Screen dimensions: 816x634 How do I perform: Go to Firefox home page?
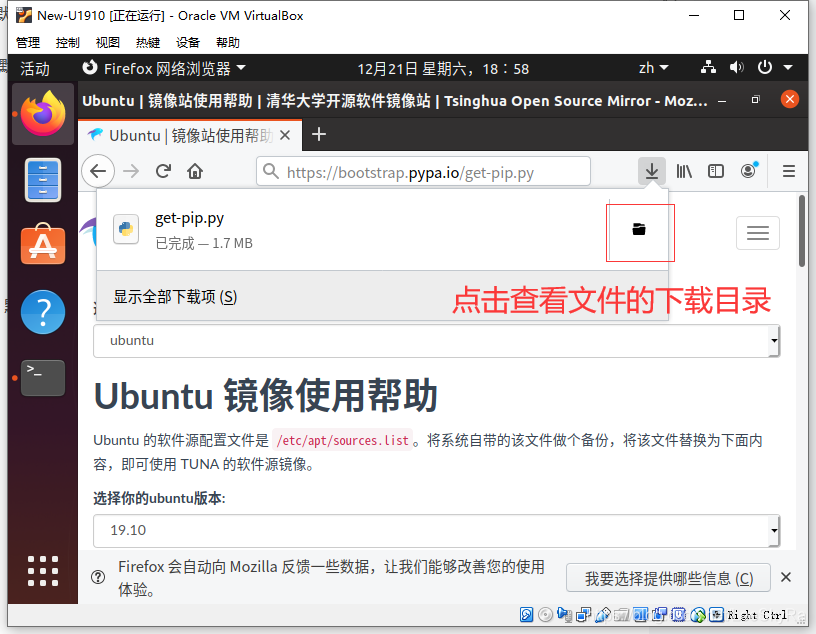[195, 171]
